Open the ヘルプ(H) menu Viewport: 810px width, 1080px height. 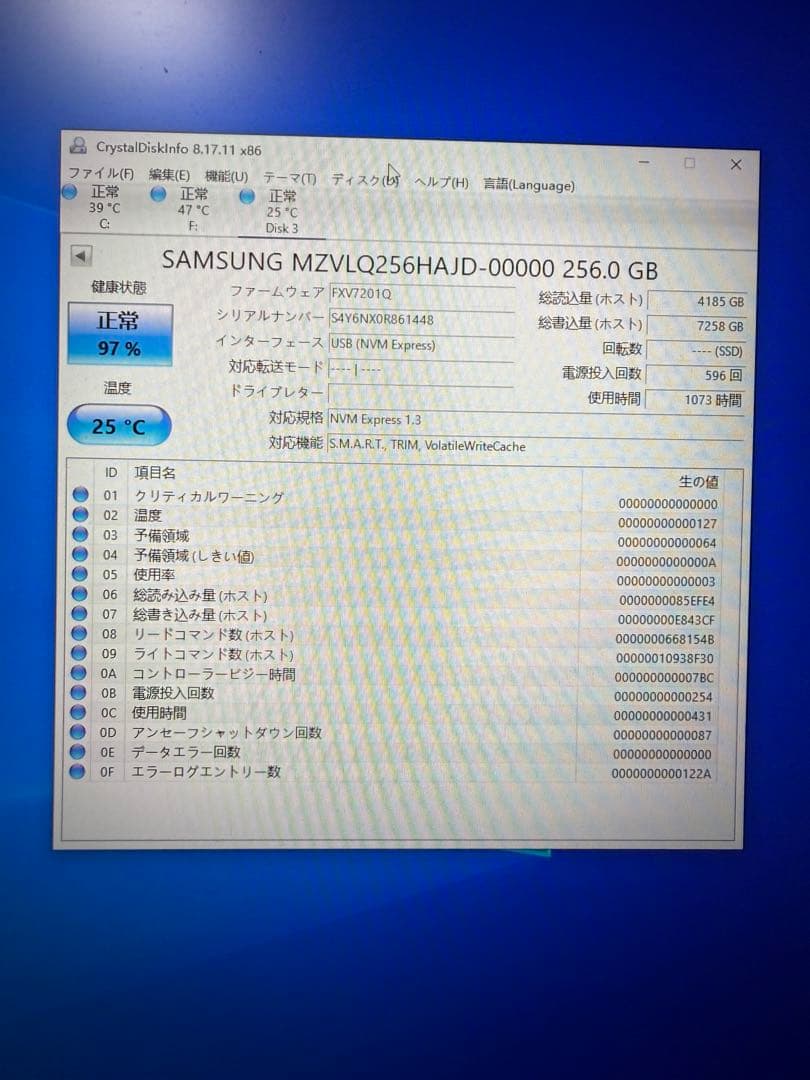[441, 182]
